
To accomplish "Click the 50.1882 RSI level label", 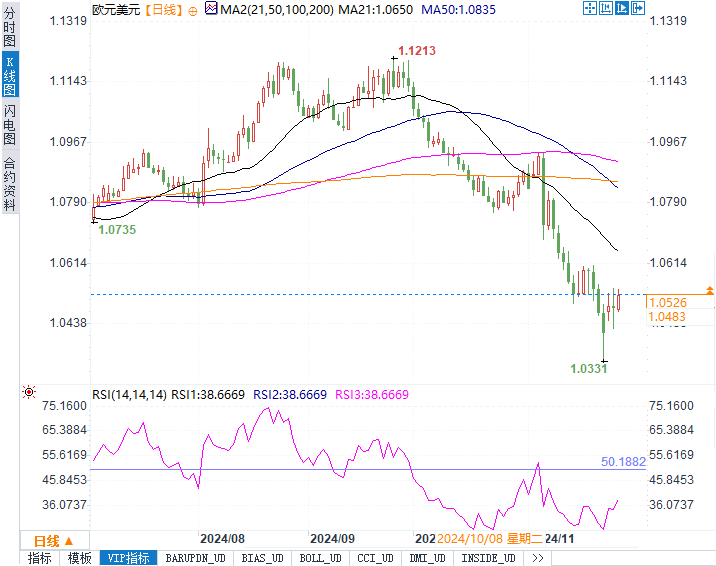I will (623, 462).
